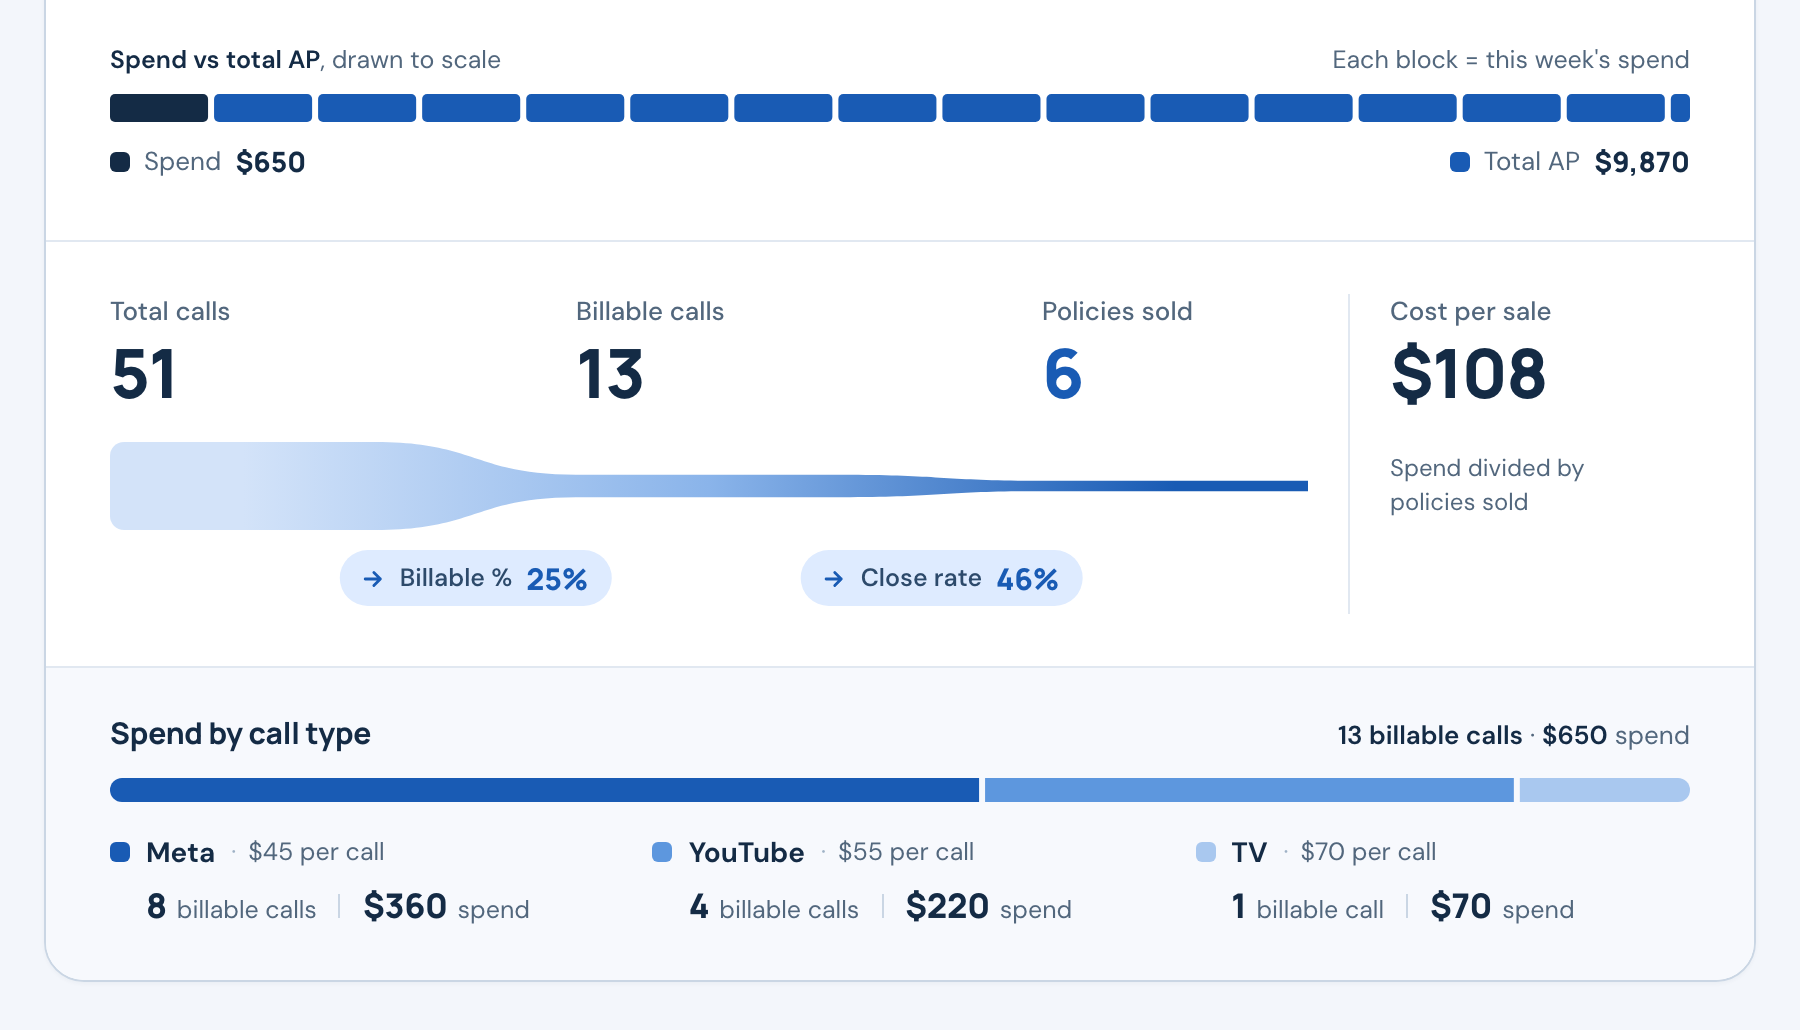Click the Meta call type label

point(180,852)
